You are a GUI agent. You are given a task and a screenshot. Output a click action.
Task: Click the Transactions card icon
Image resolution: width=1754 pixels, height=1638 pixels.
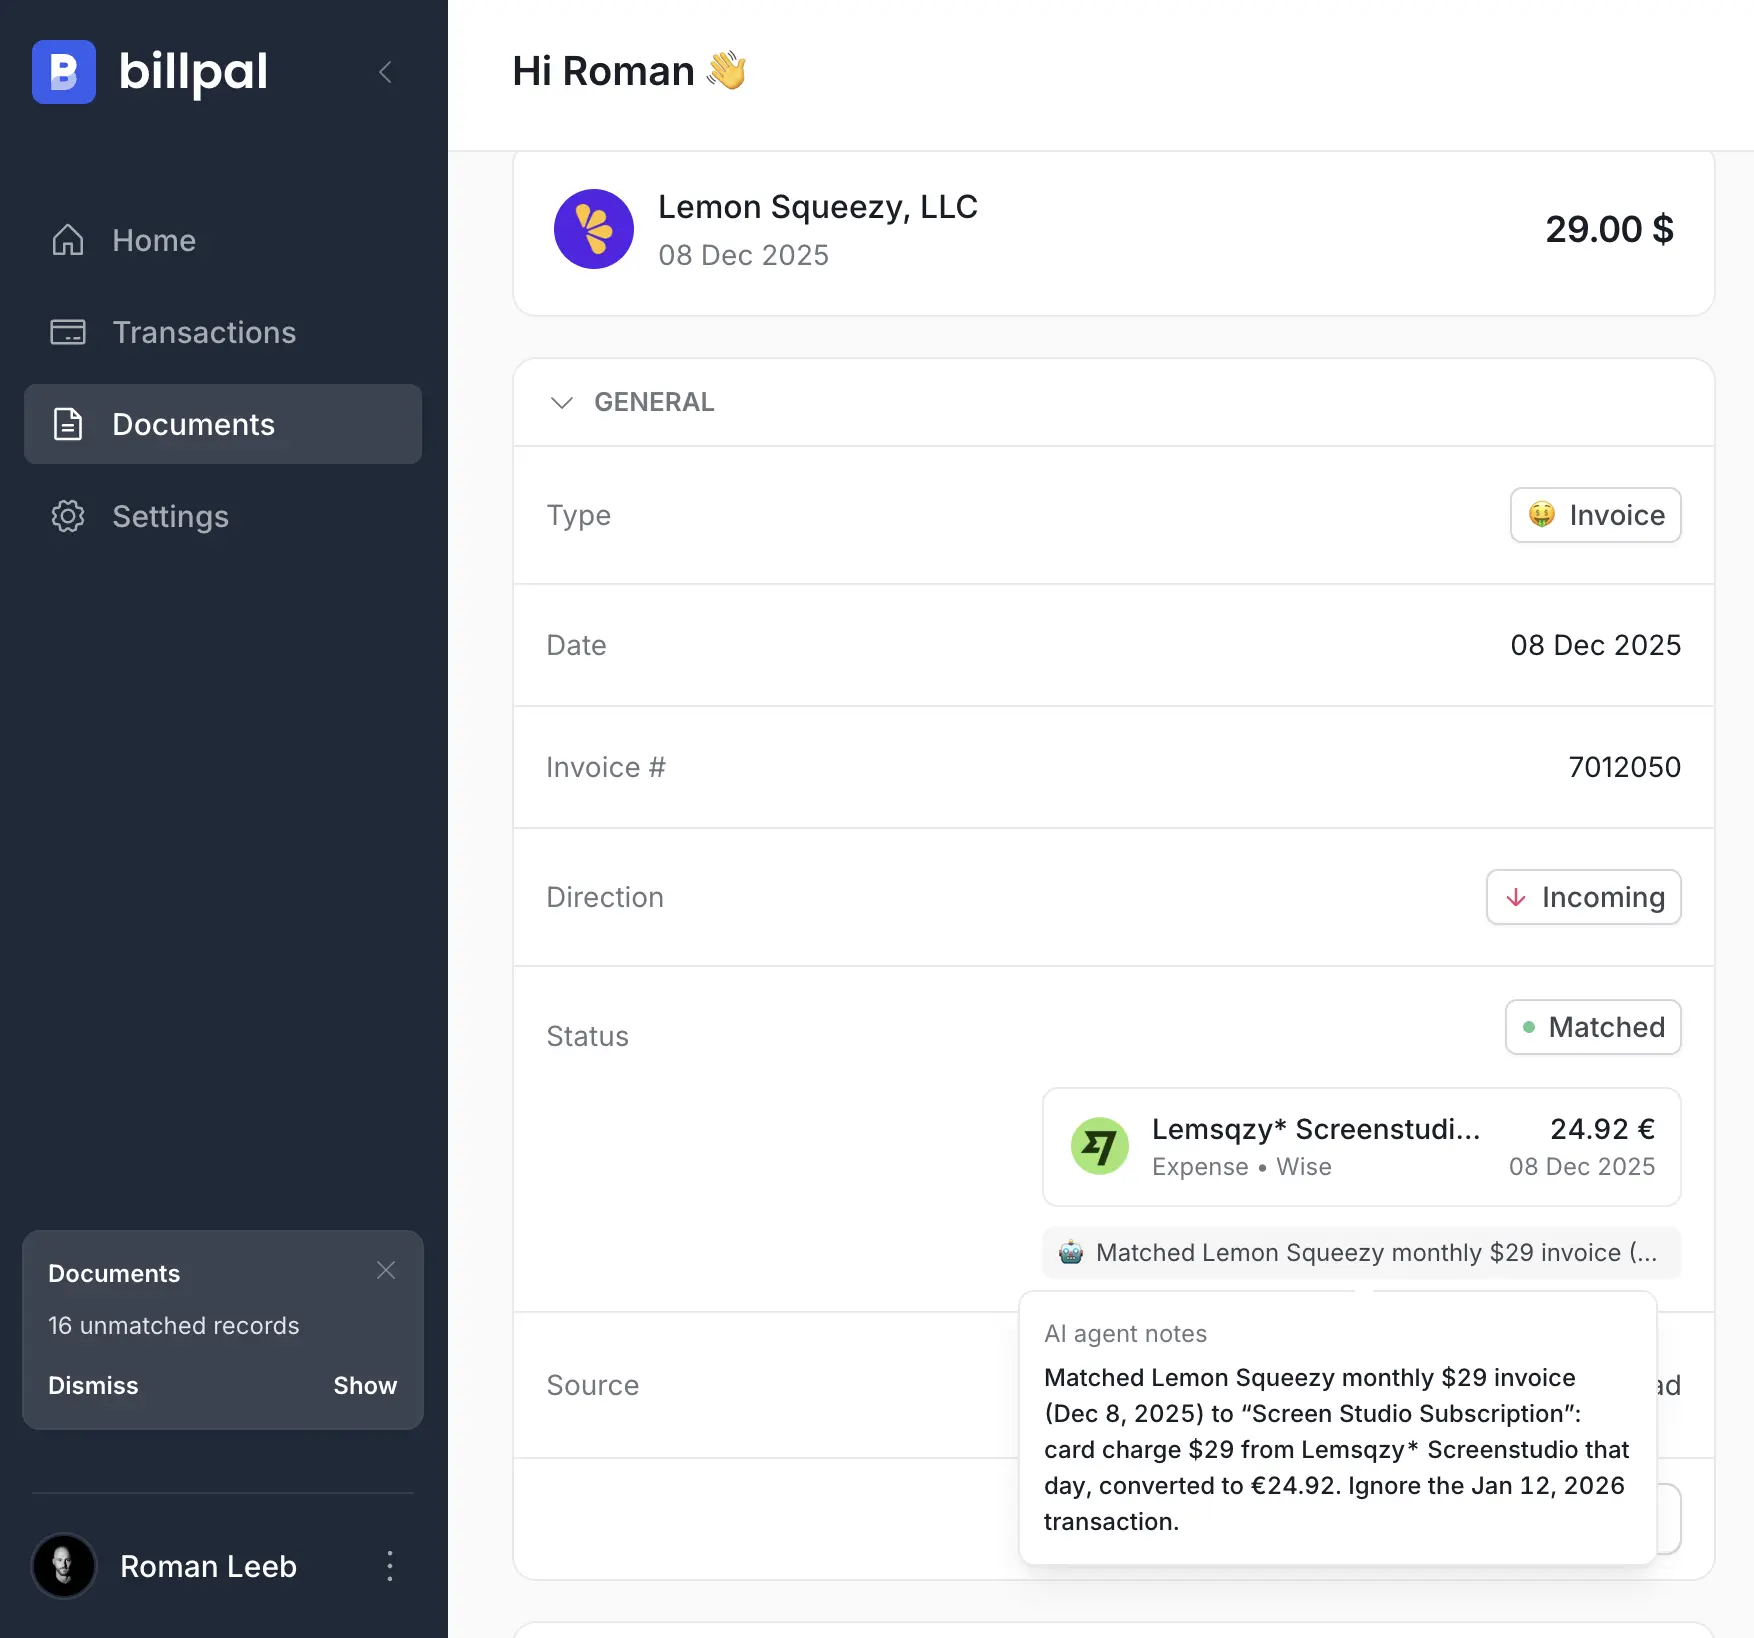[68, 332]
